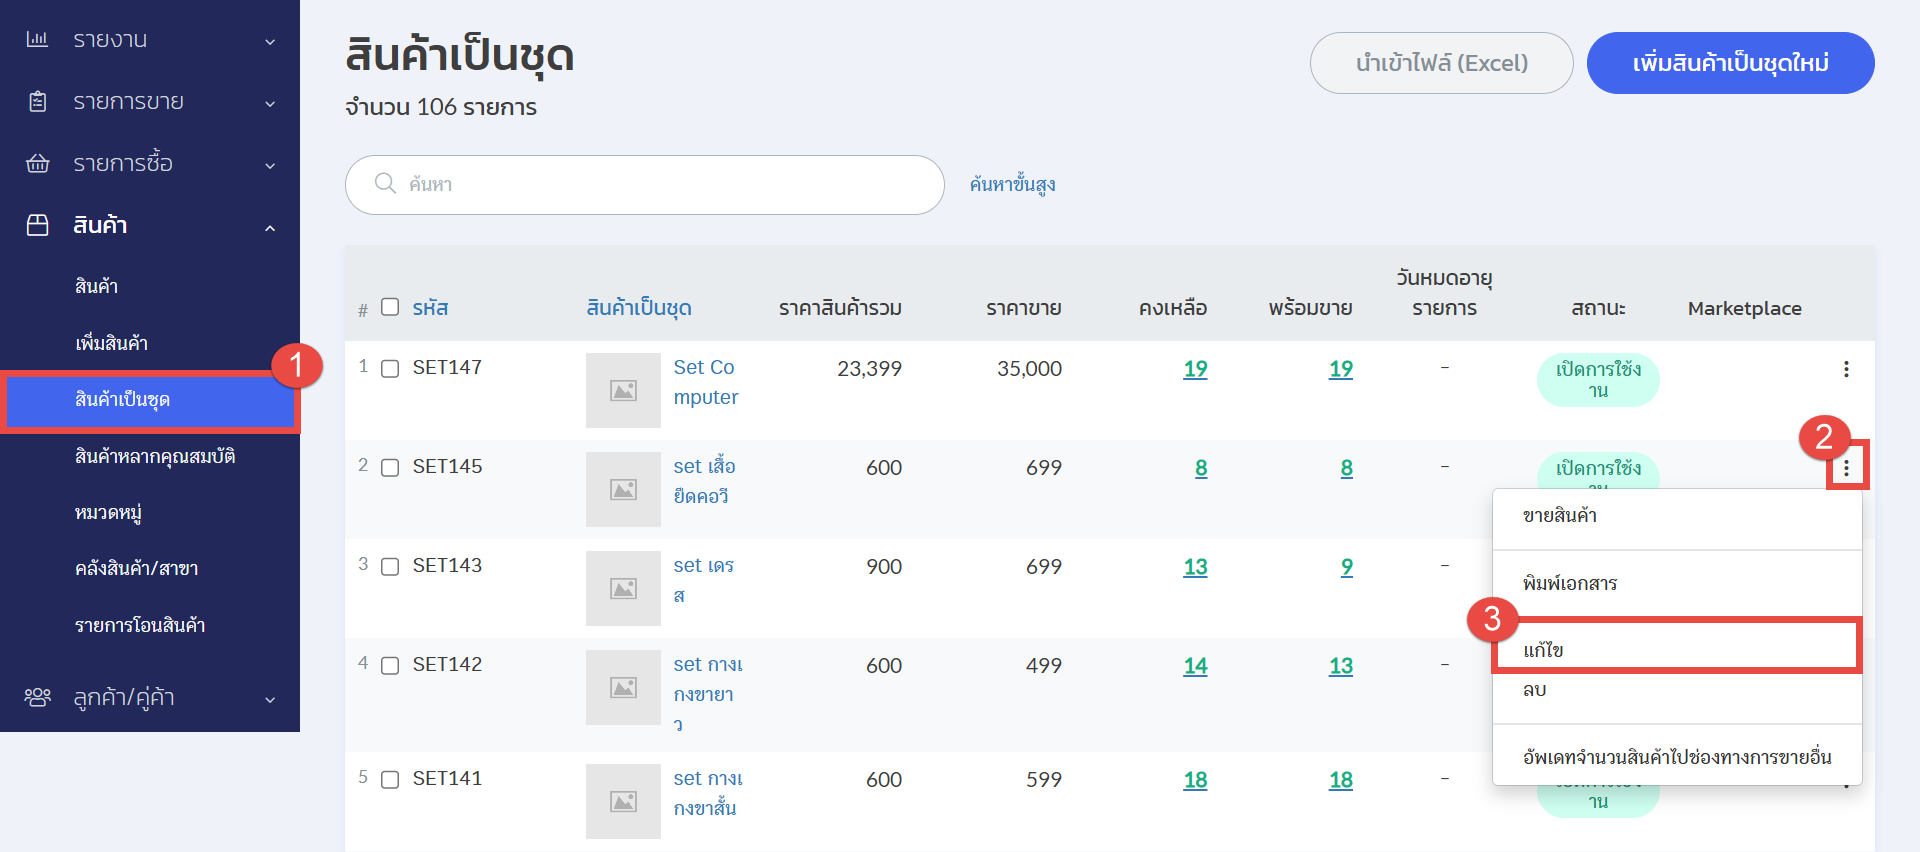This screenshot has height=852, width=1920.
Task: Click พร้อมขาย value 13 for SET142
Action: pos(1340,666)
